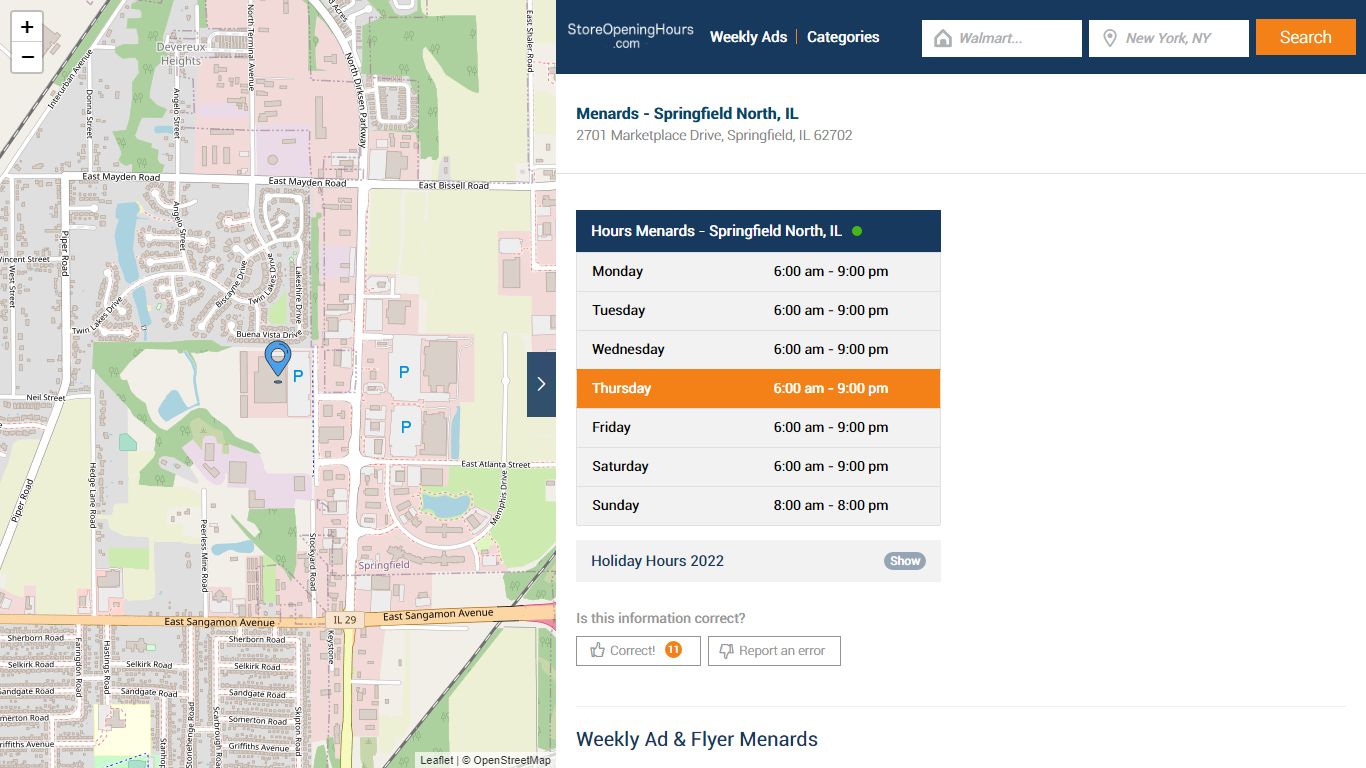Click the blue Menards location pin
1366x768 pixels.
pyautogui.click(x=277, y=360)
